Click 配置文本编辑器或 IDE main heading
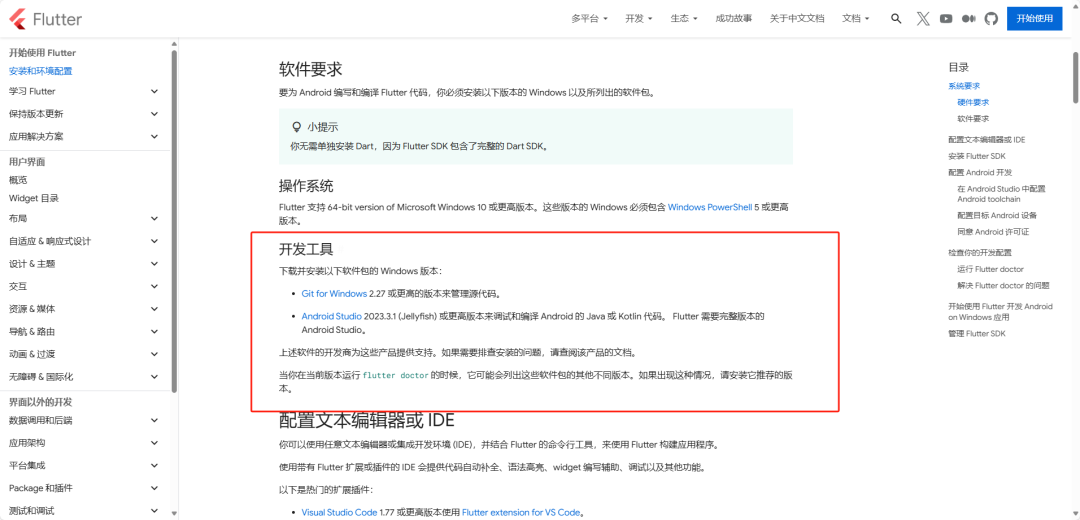The height and width of the screenshot is (520, 1080). pos(366,419)
